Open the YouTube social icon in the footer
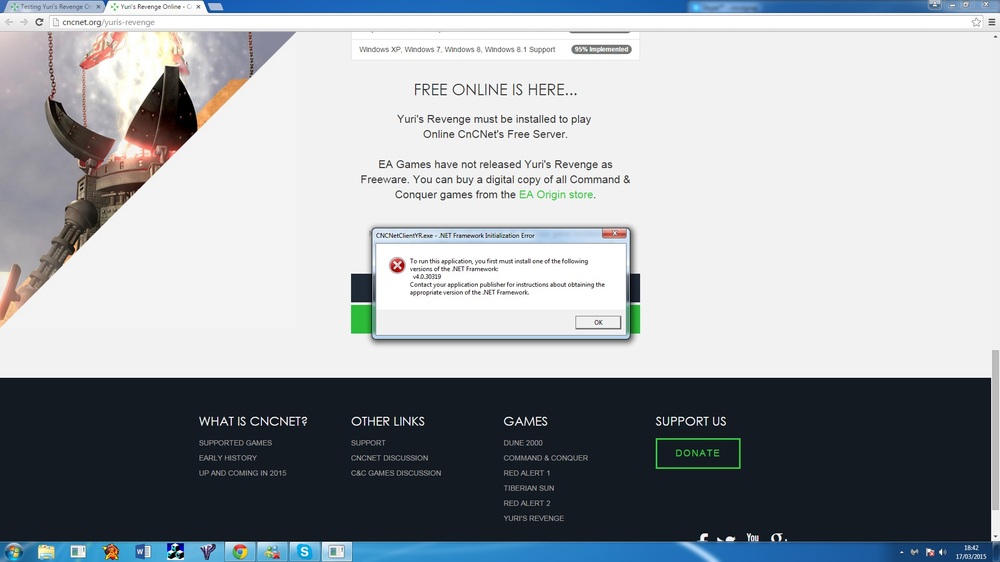This screenshot has height=562, width=1000. pos(752,539)
